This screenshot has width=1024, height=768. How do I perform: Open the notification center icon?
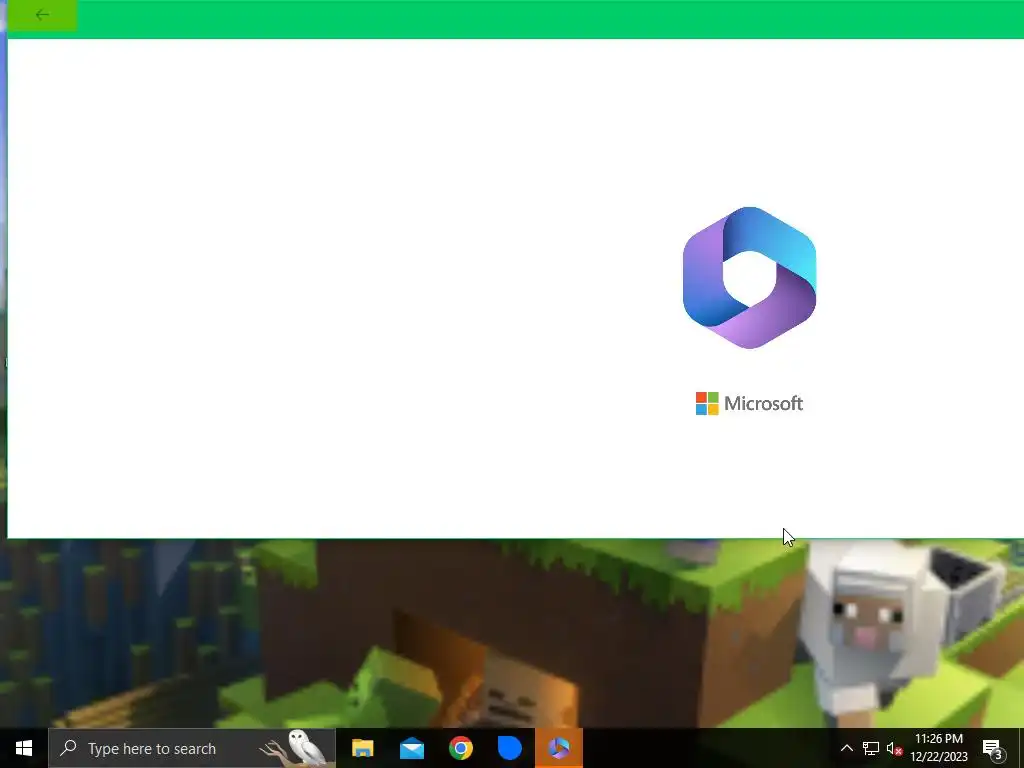pyautogui.click(x=993, y=749)
